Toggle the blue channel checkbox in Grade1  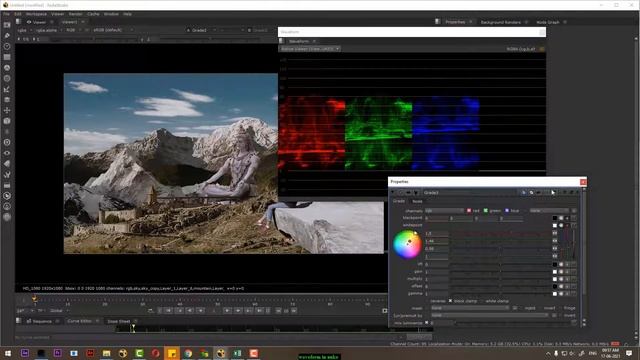(x=507, y=211)
